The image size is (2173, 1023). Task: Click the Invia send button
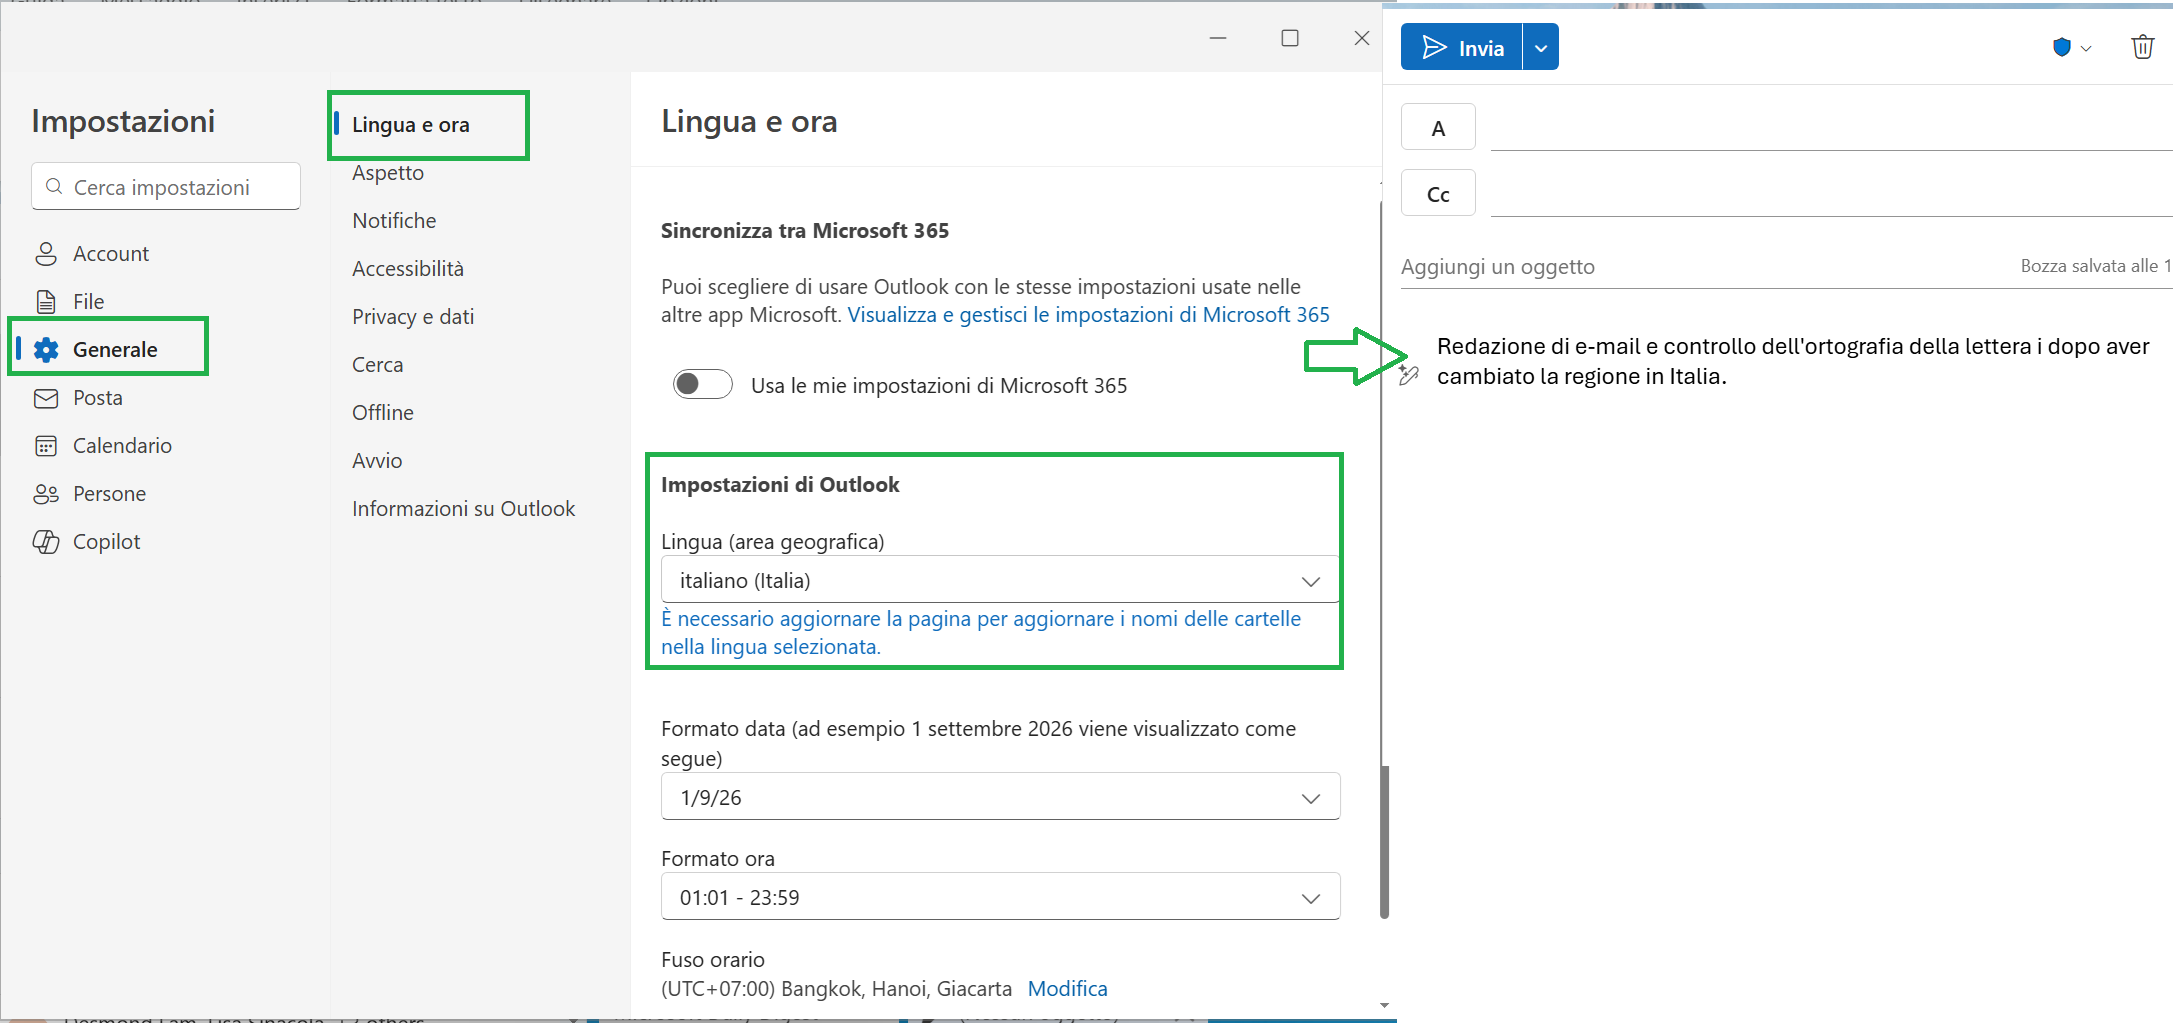coord(1462,47)
